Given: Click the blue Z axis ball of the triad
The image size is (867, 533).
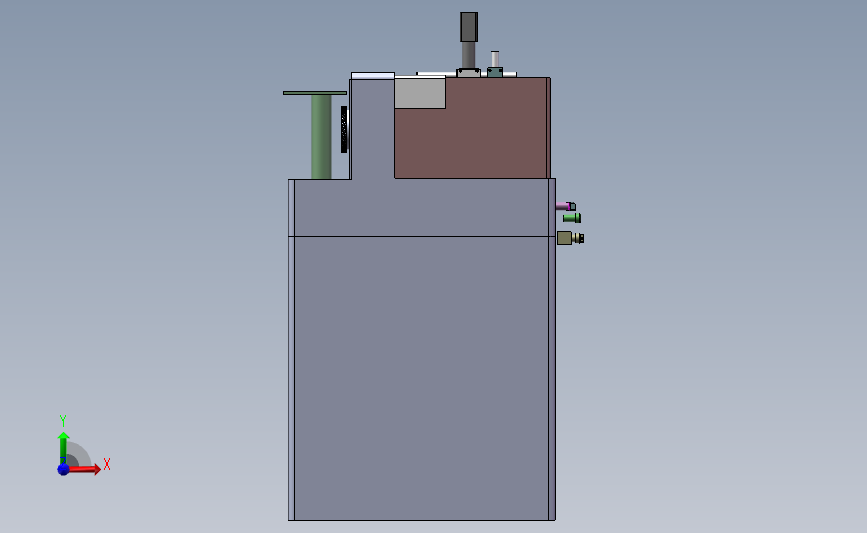Looking at the screenshot, I should click(x=64, y=469).
